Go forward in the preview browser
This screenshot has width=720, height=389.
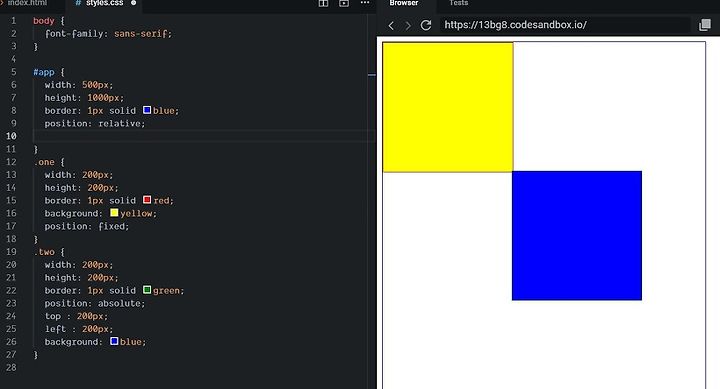tap(408, 25)
